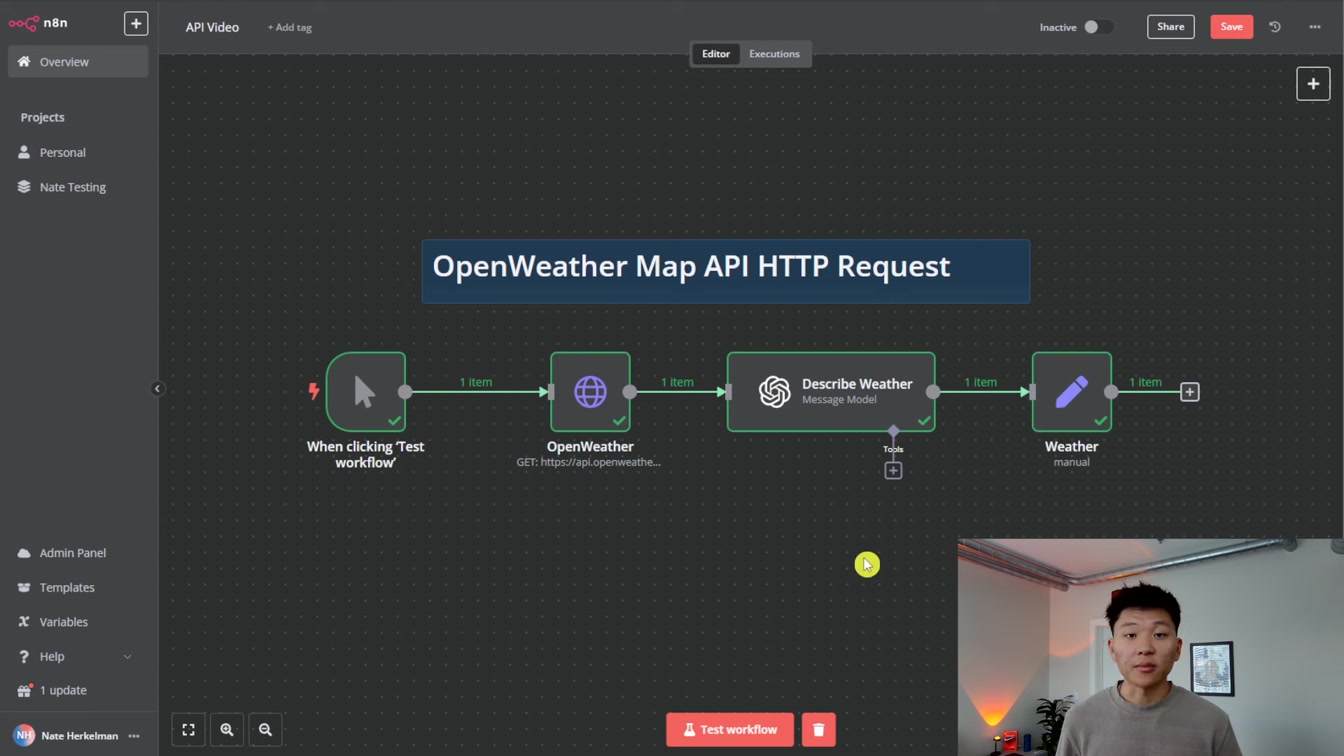Click Test workflow button
The image size is (1344, 756).
point(730,730)
